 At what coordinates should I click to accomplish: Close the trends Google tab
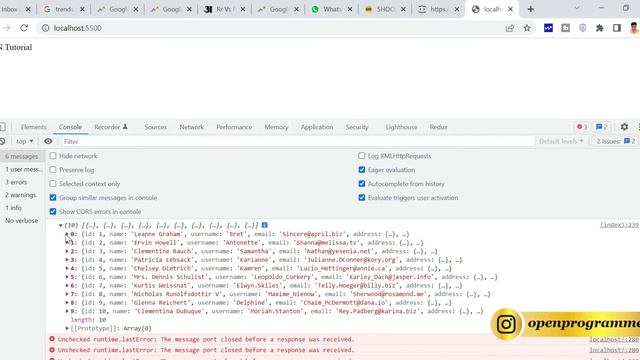[82, 9]
